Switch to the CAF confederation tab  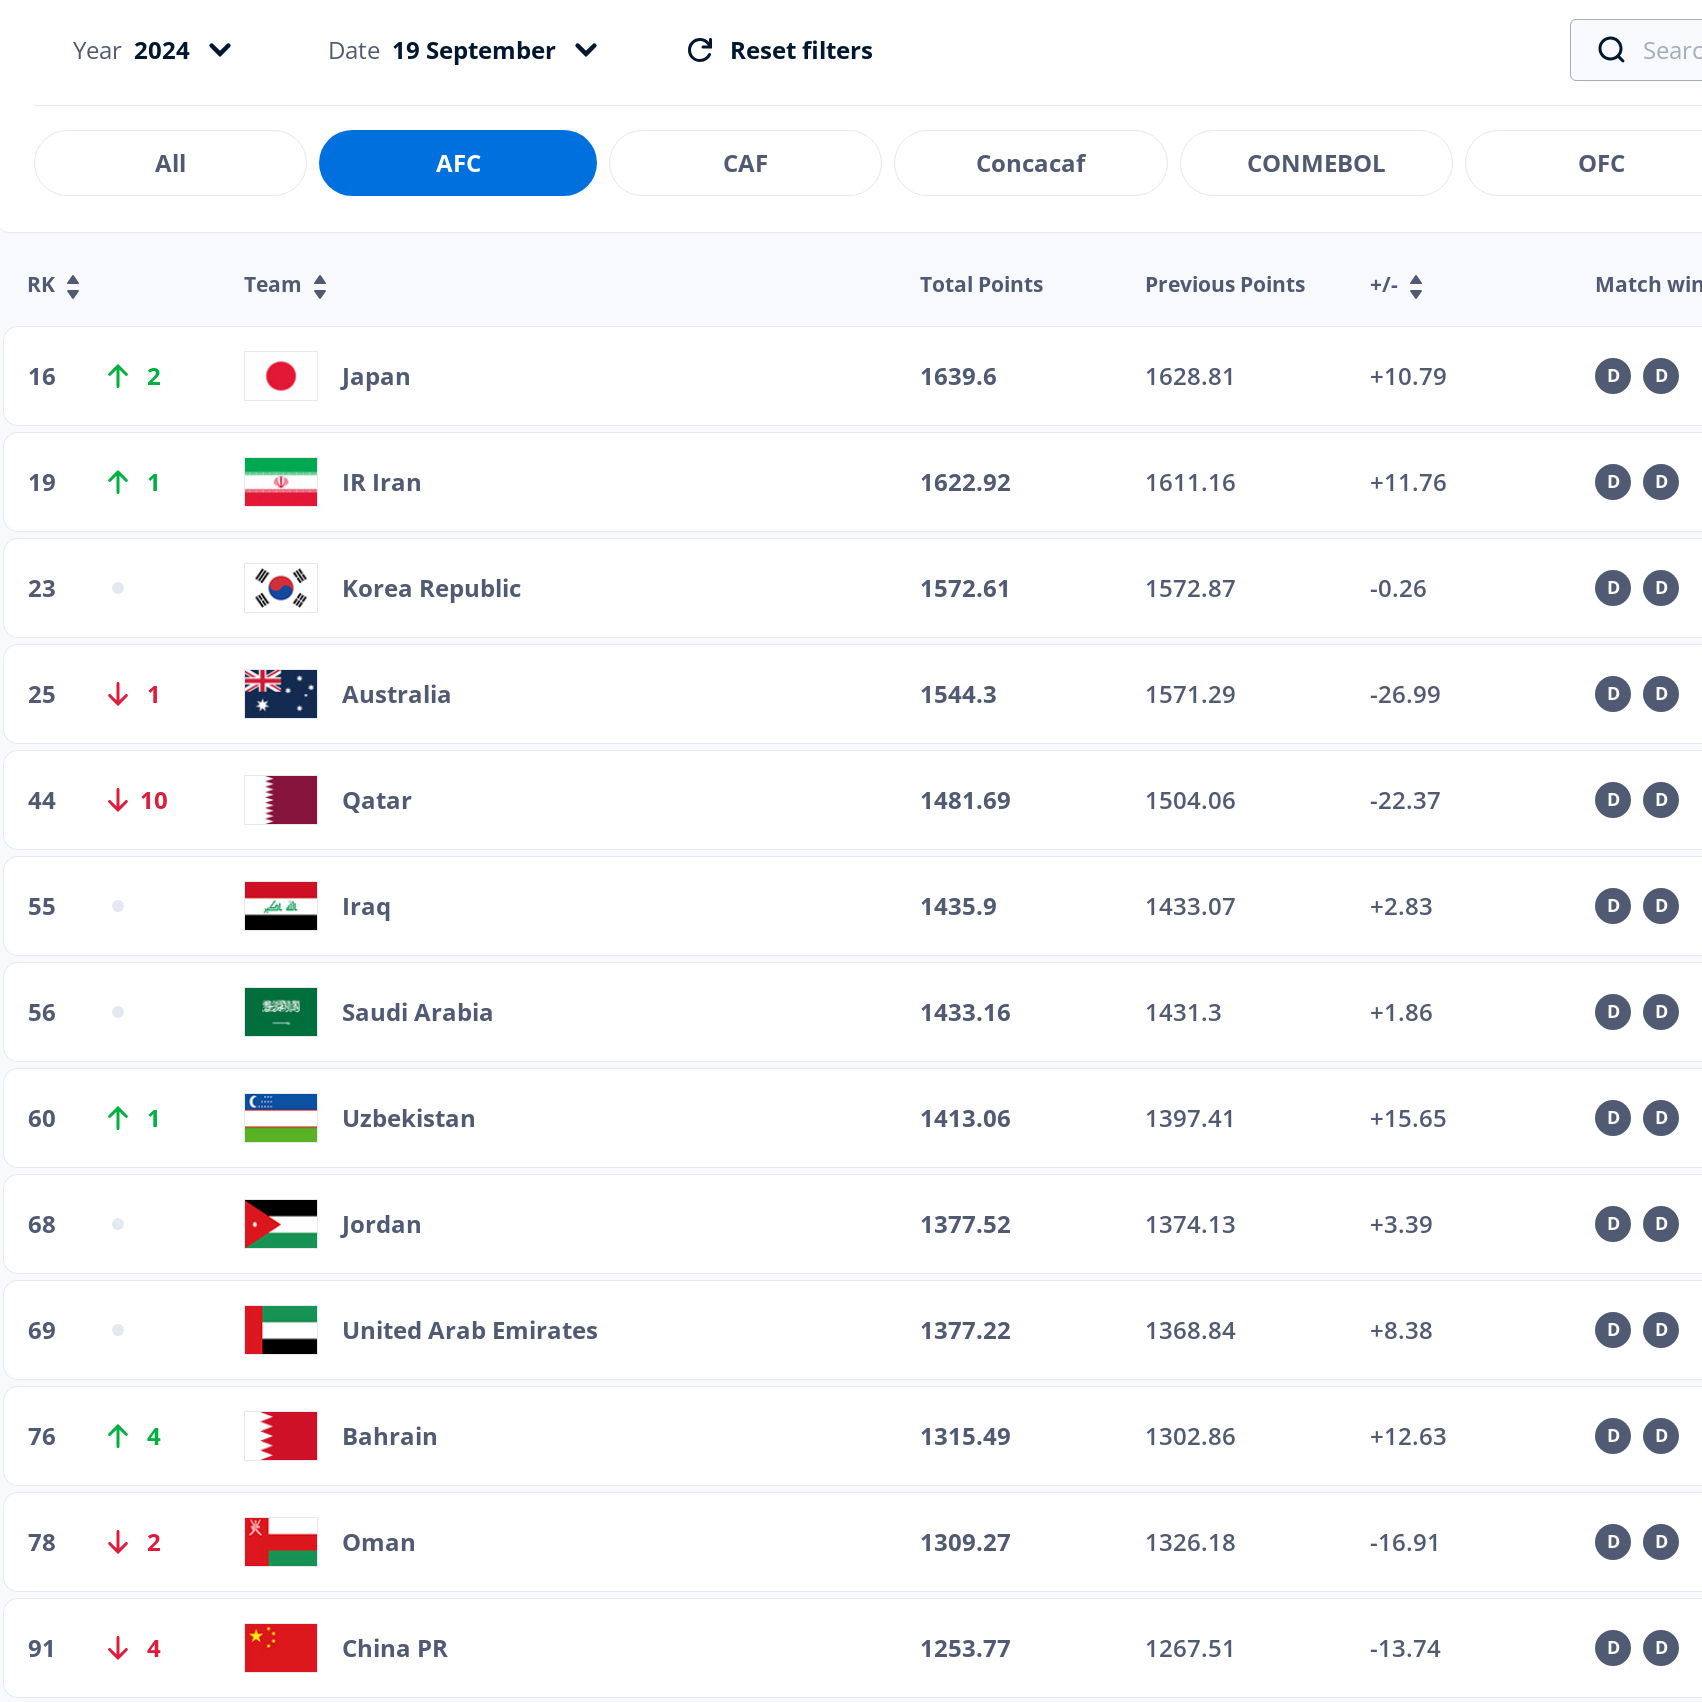745,163
